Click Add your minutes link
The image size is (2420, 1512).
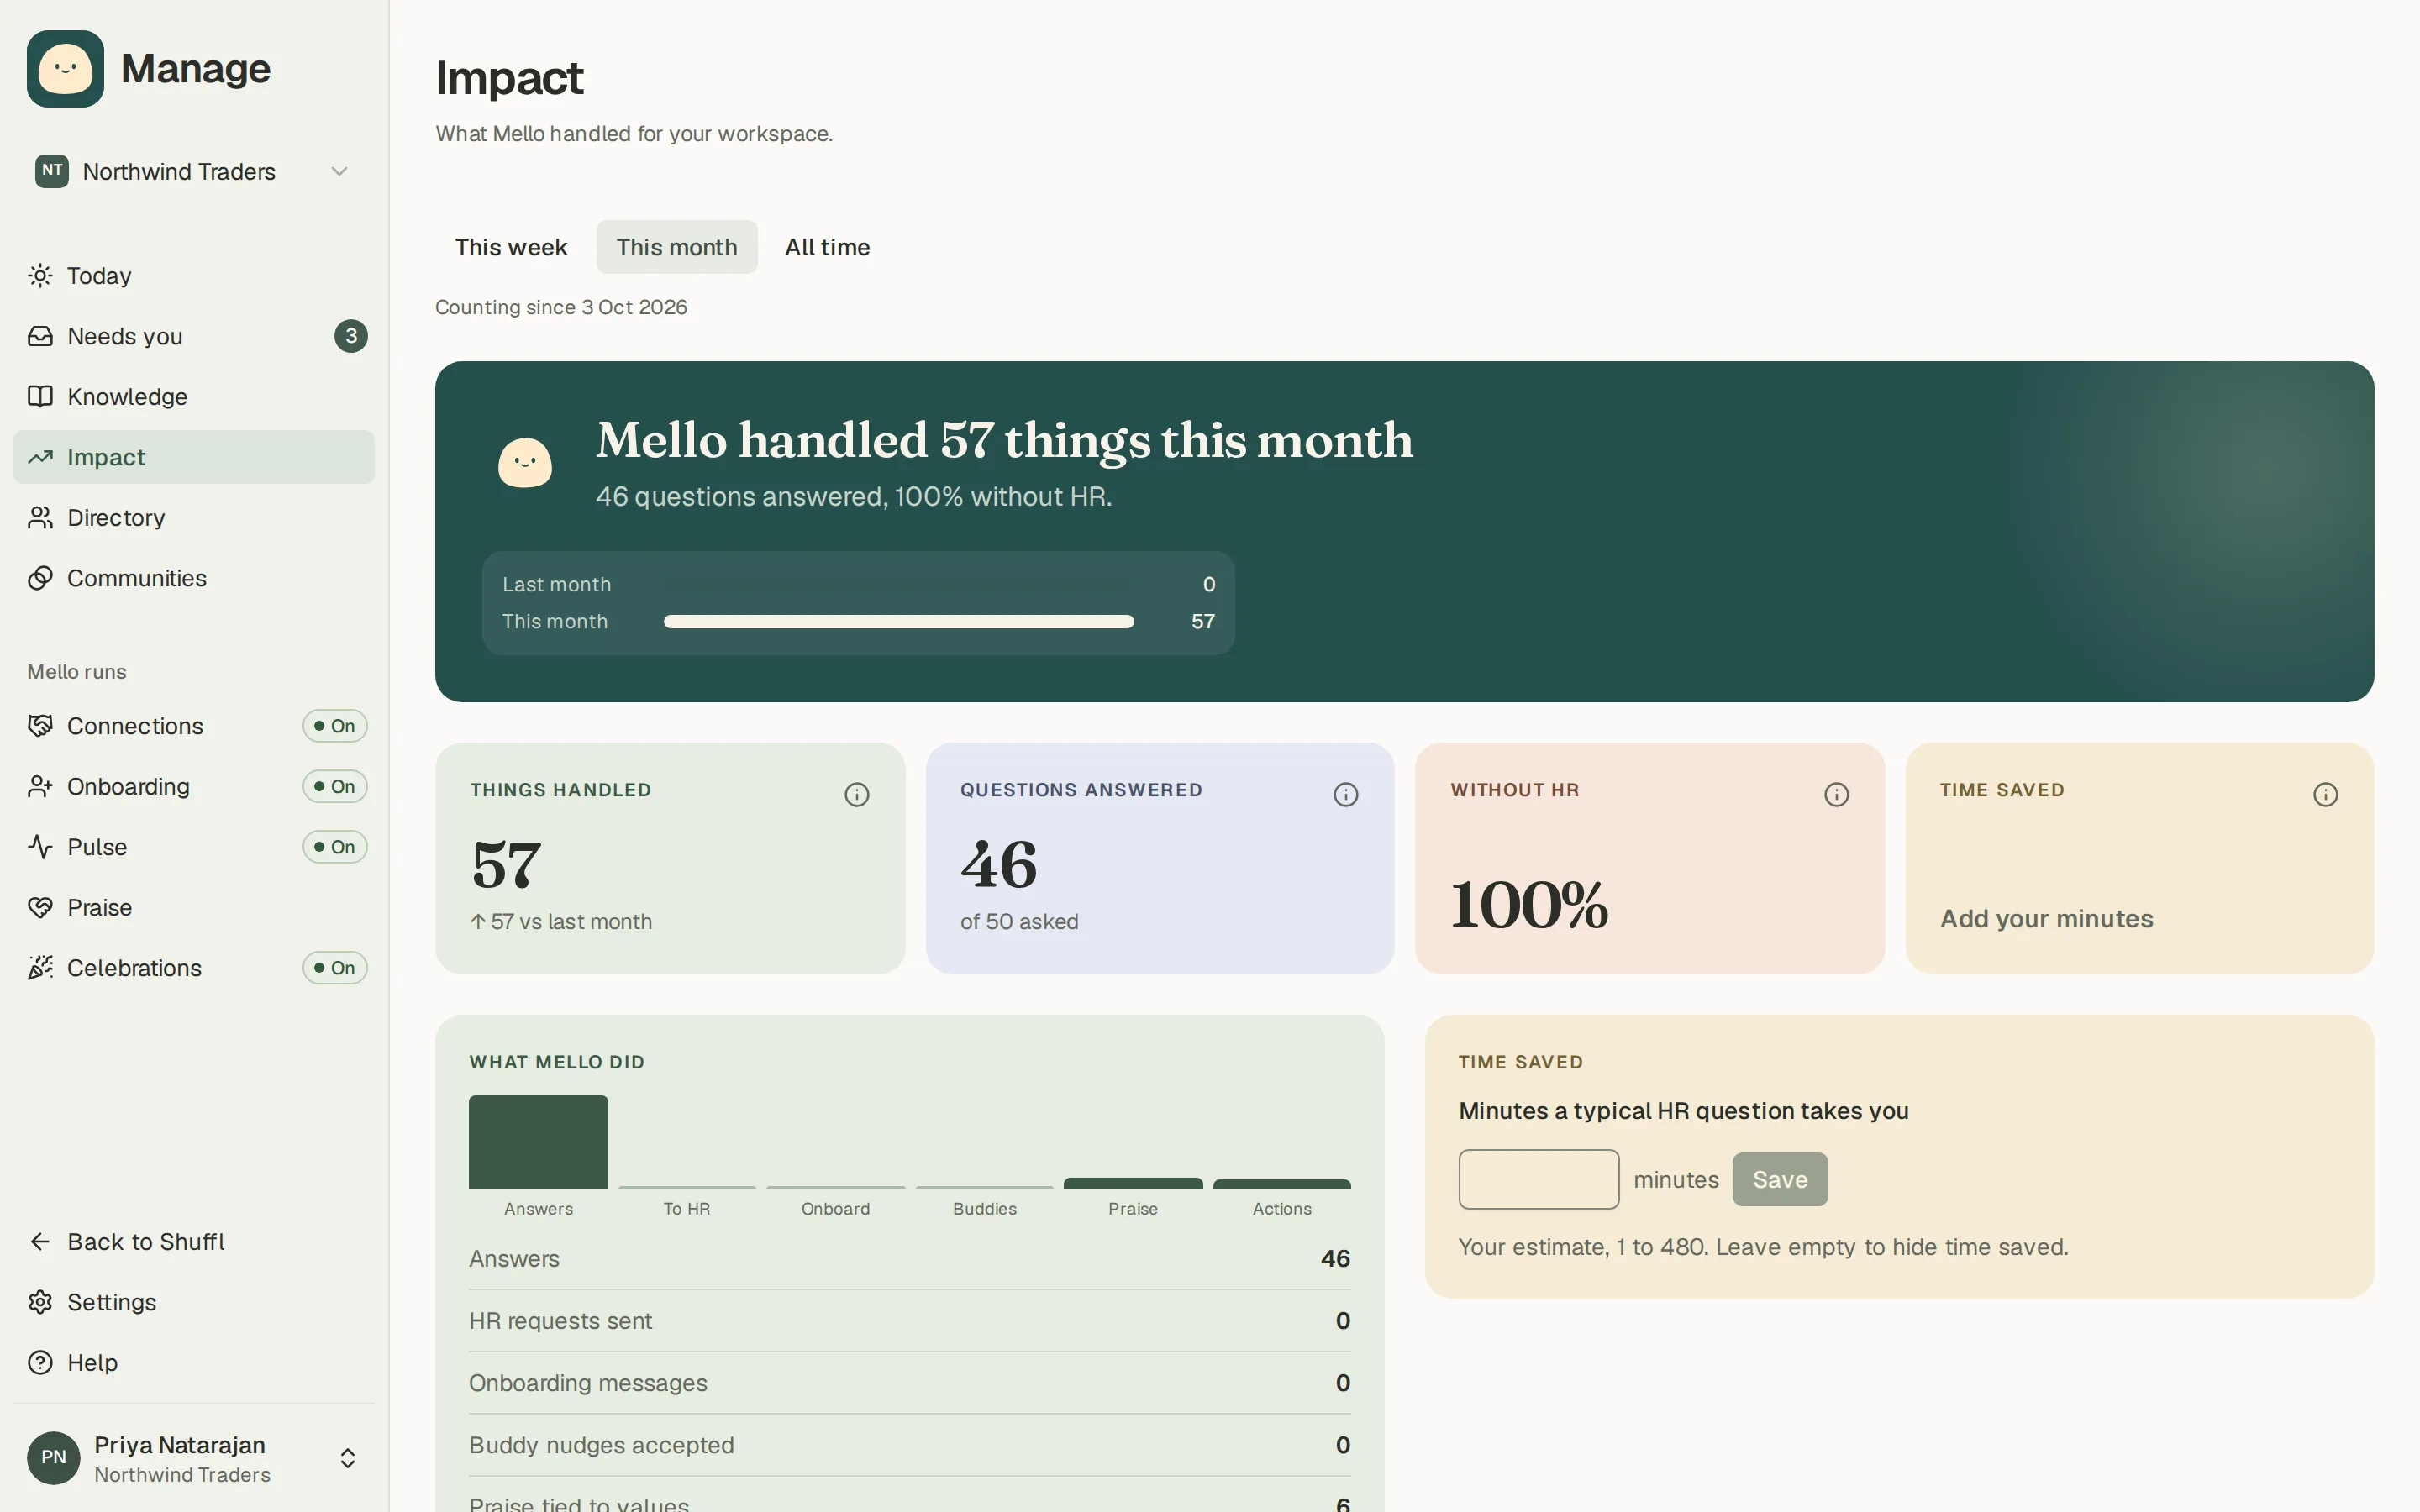[x=2047, y=919]
